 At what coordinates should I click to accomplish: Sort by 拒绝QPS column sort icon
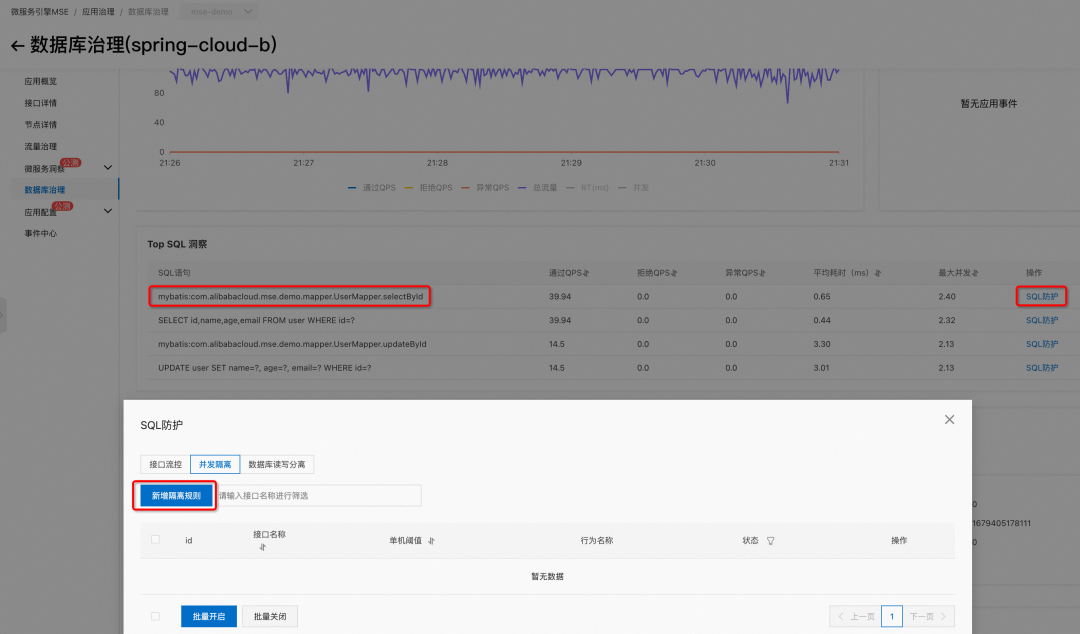pyautogui.click(x=674, y=274)
